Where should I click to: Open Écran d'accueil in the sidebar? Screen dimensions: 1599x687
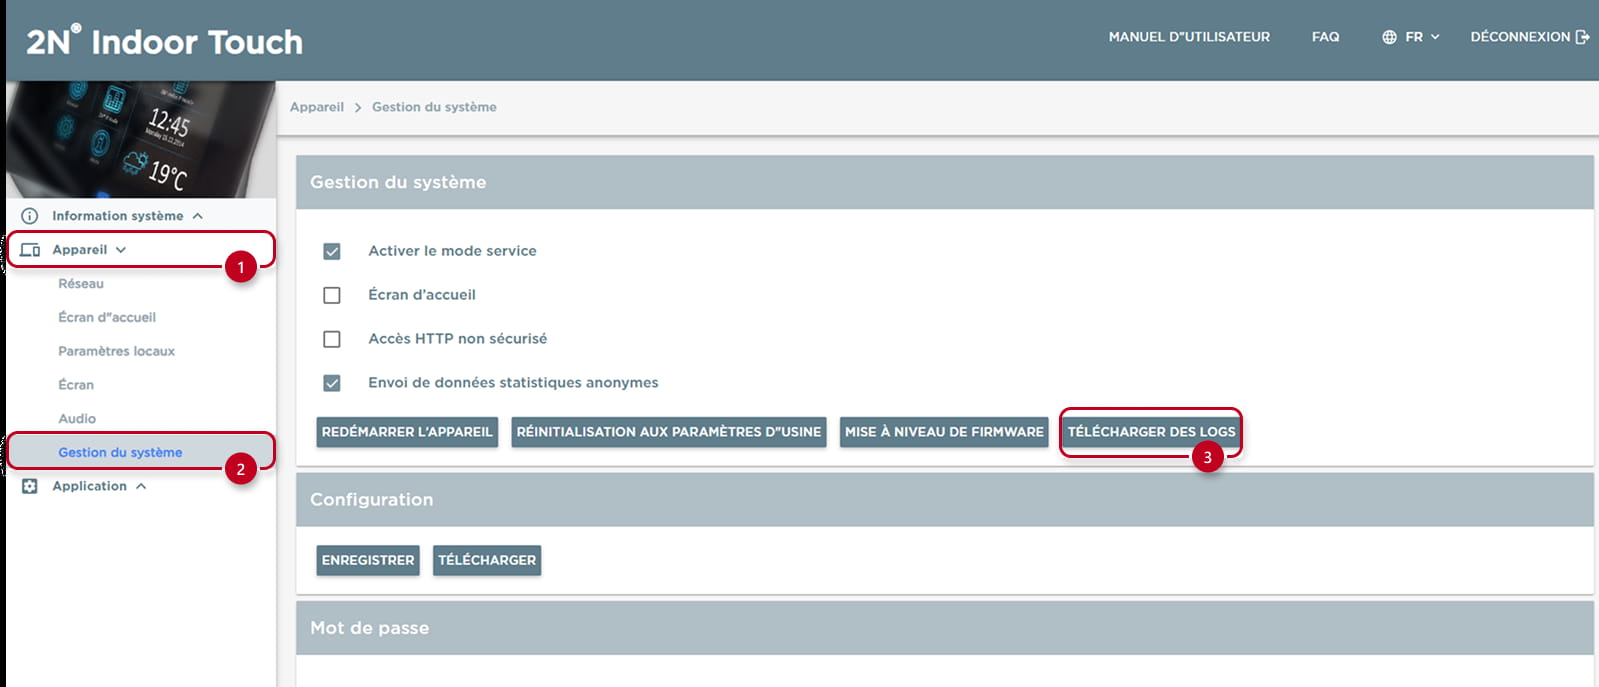click(107, 318)
